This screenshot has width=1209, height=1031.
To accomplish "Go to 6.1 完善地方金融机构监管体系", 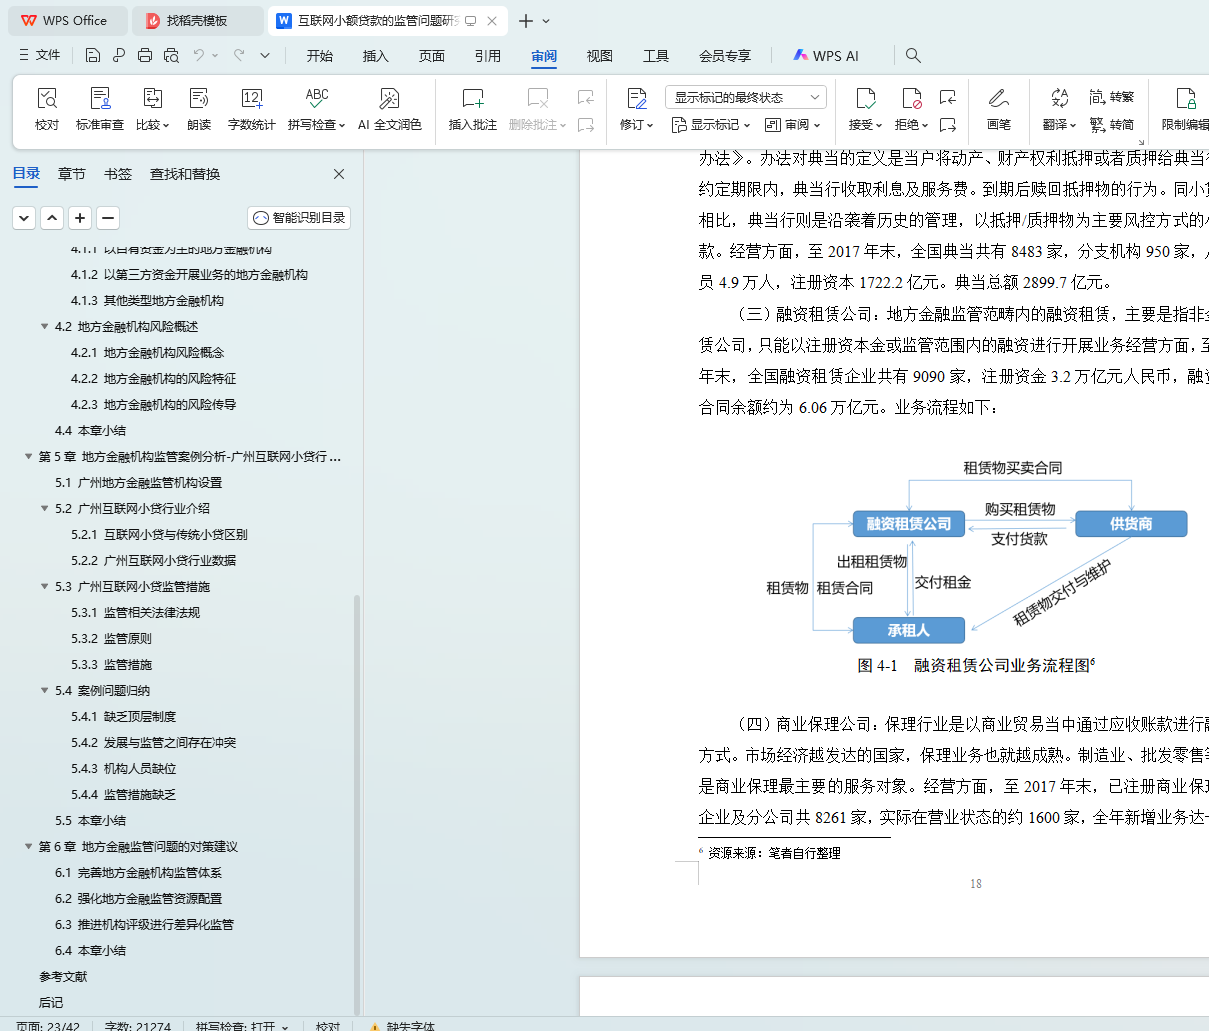I will (139, 873).
